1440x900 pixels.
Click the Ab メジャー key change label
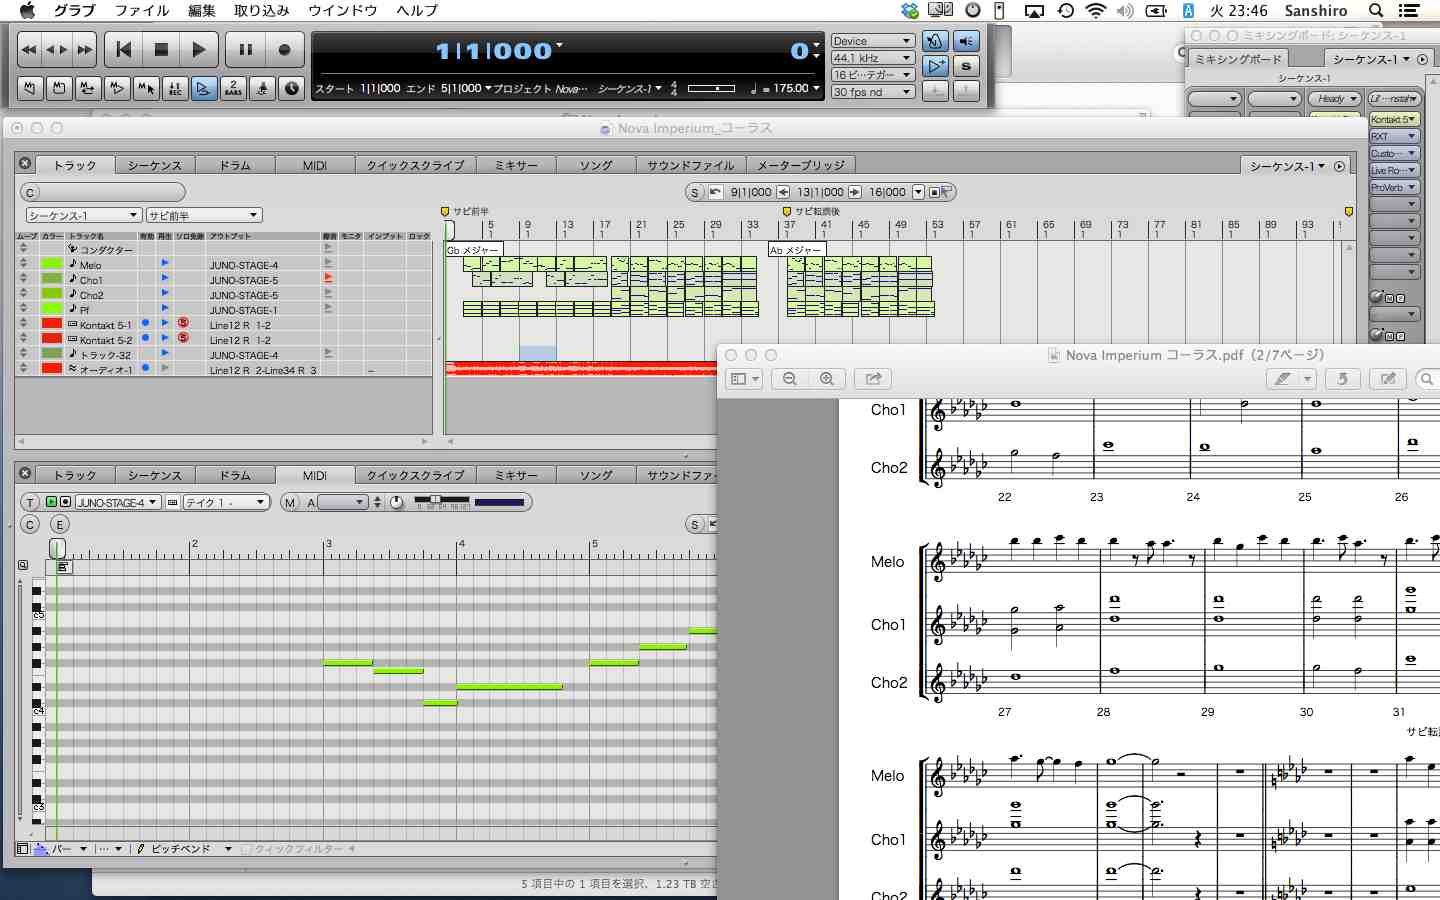(x=796, y=250)
